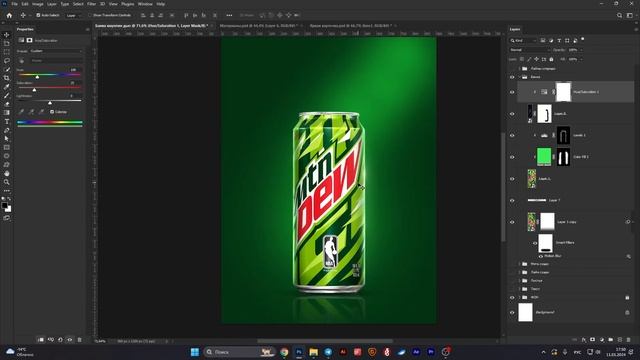This screenshot has height=360, width=640.
Task: Select the Gradient tool
Action: click(x=7, y=113)
